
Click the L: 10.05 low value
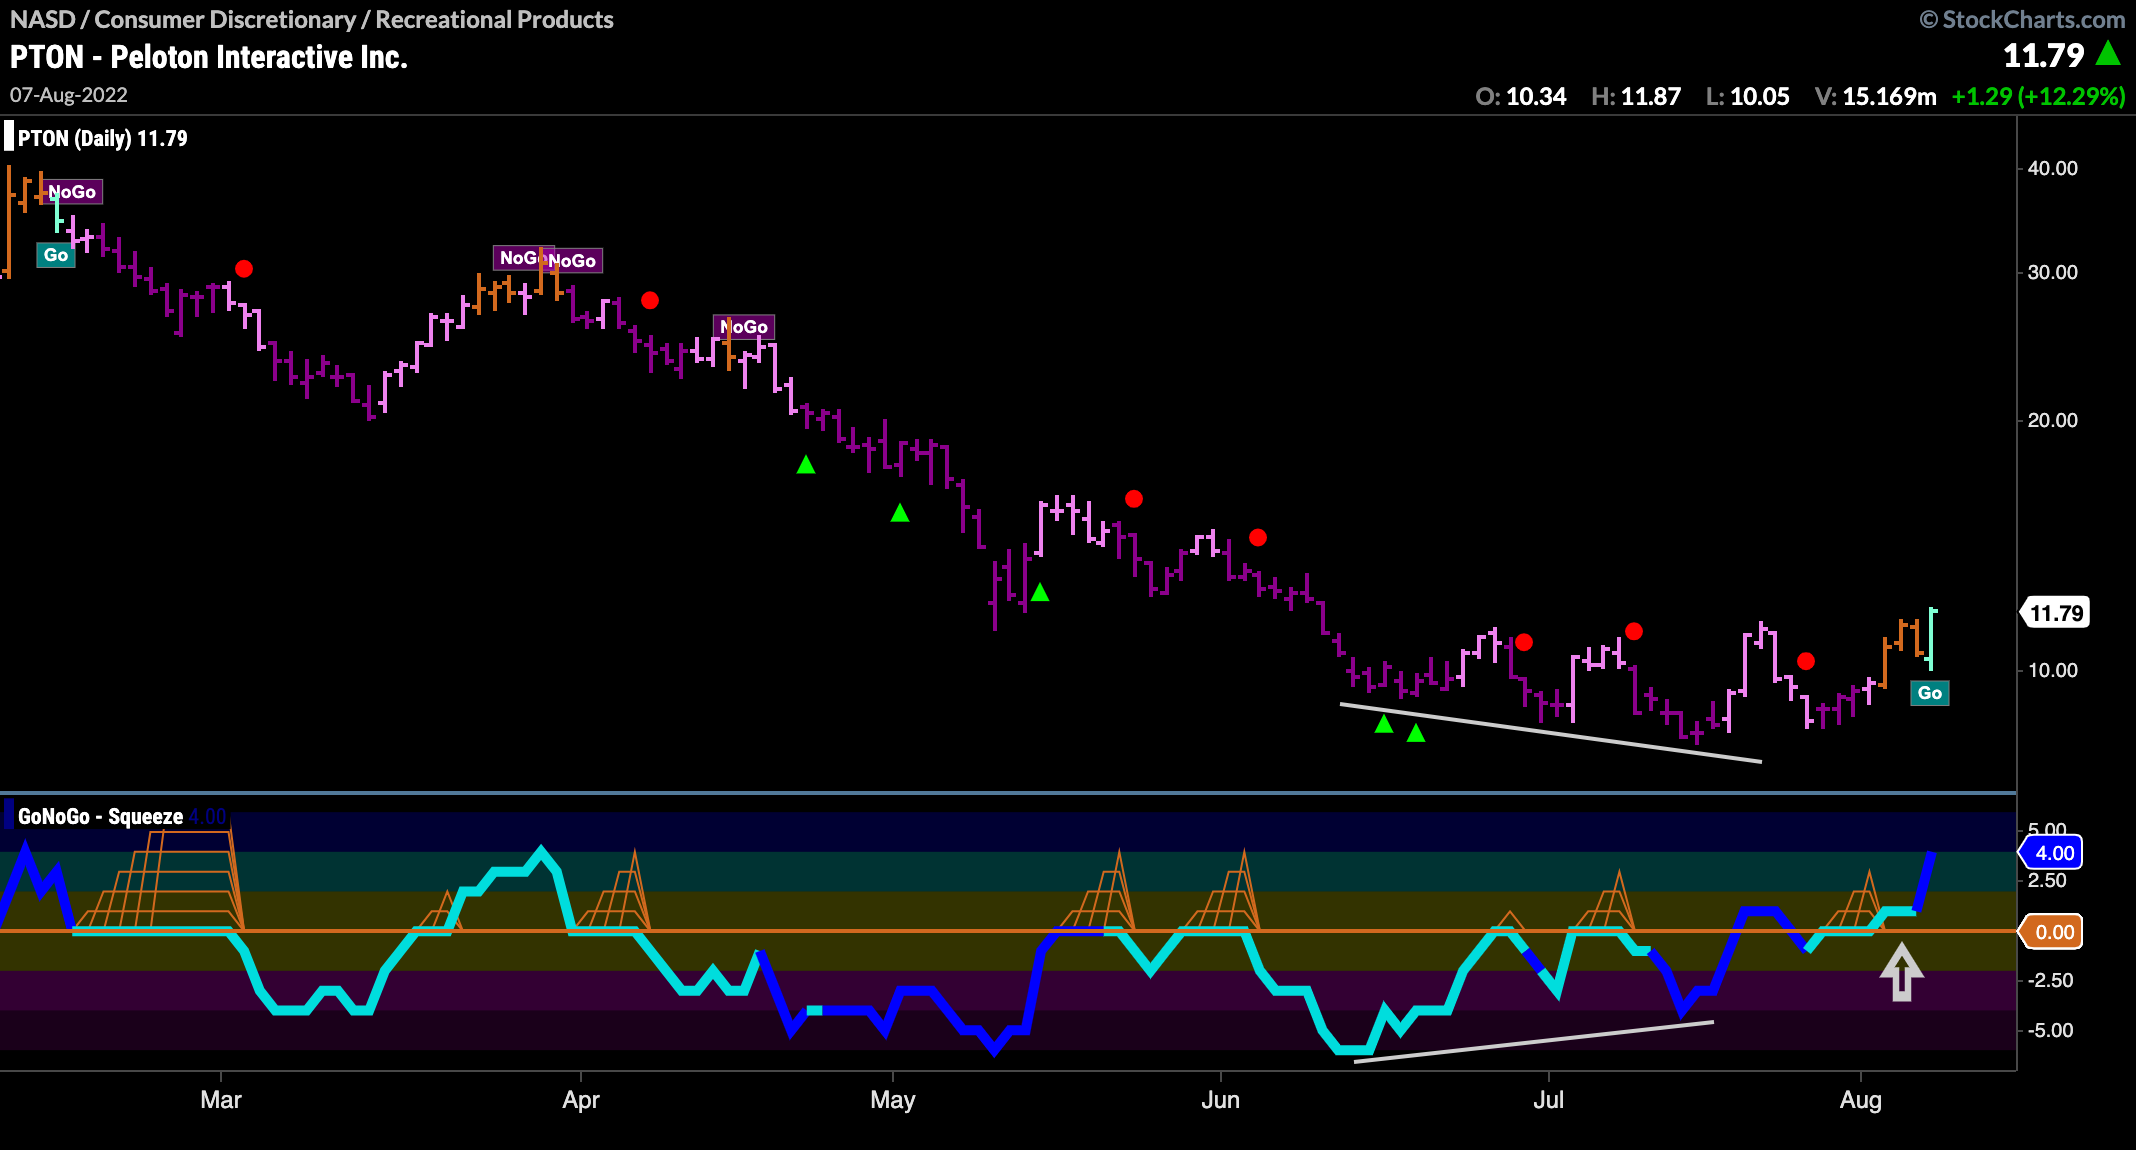point(1748,97)
